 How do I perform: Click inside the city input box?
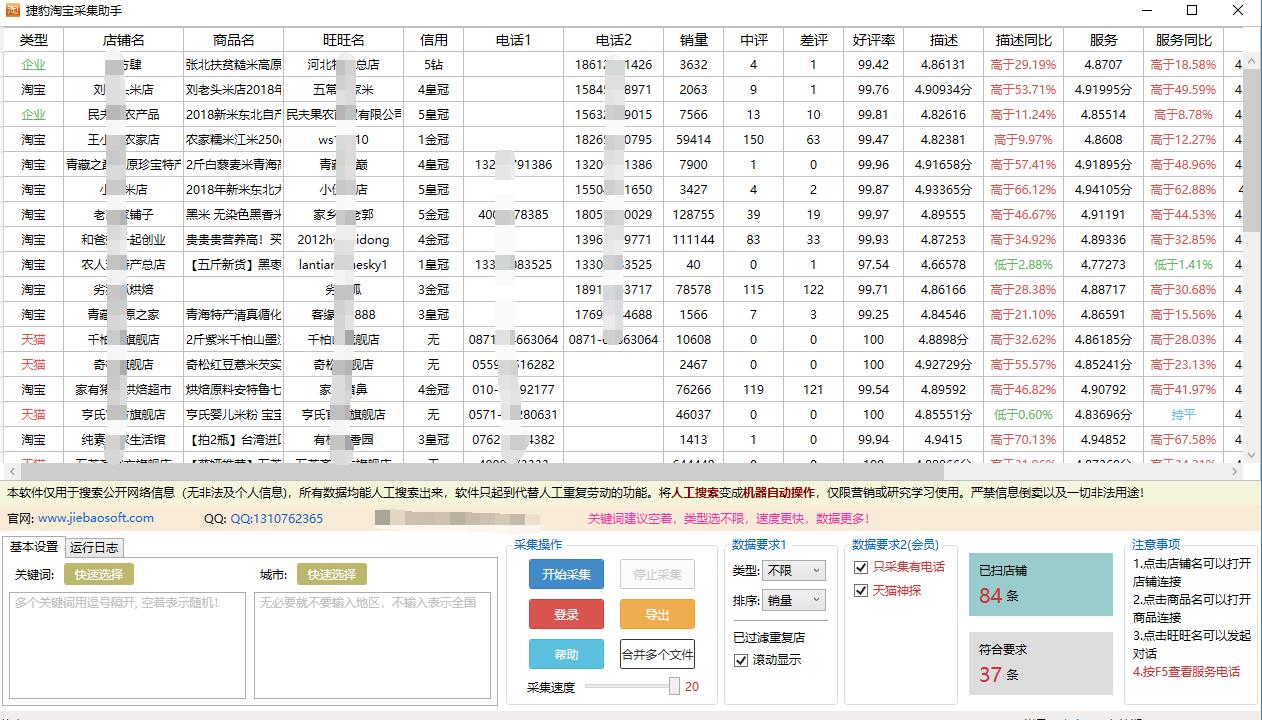[x=372, y=644]
